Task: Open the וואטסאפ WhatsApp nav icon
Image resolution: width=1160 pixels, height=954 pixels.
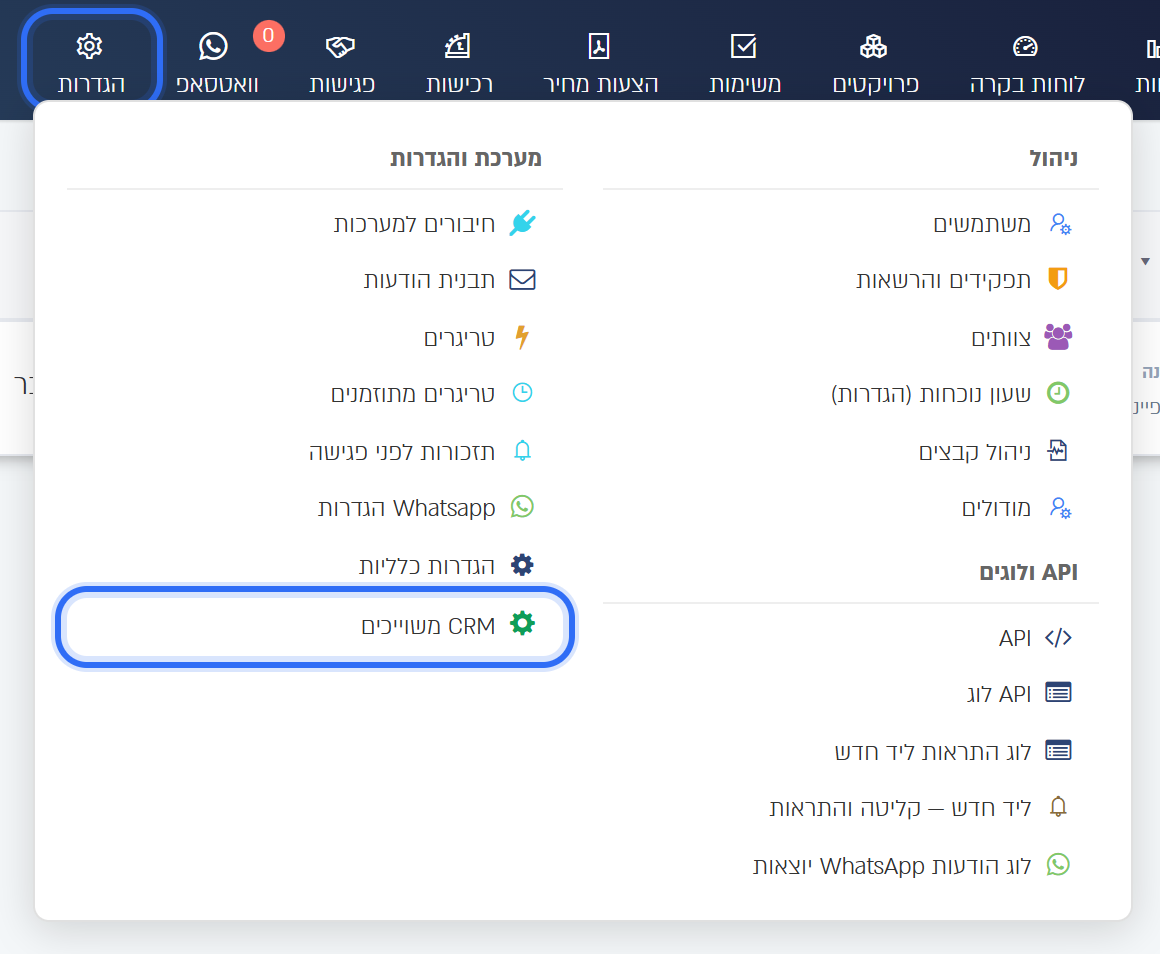Action: [x=213, y=47]
